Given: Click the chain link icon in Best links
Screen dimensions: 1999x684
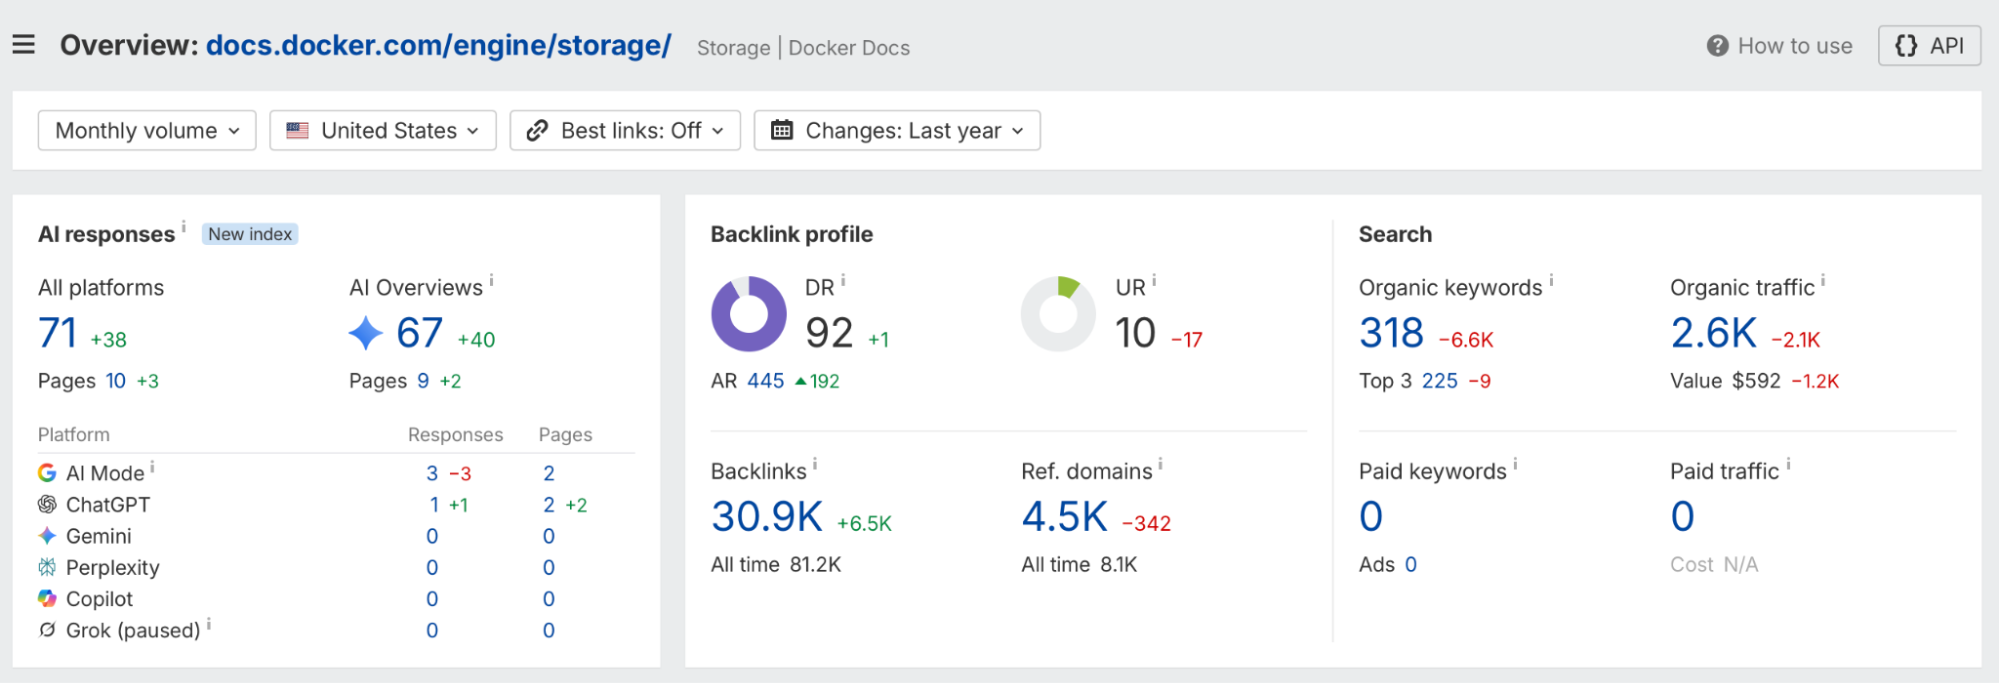Looking at the screenshot, I should point(537,131).
